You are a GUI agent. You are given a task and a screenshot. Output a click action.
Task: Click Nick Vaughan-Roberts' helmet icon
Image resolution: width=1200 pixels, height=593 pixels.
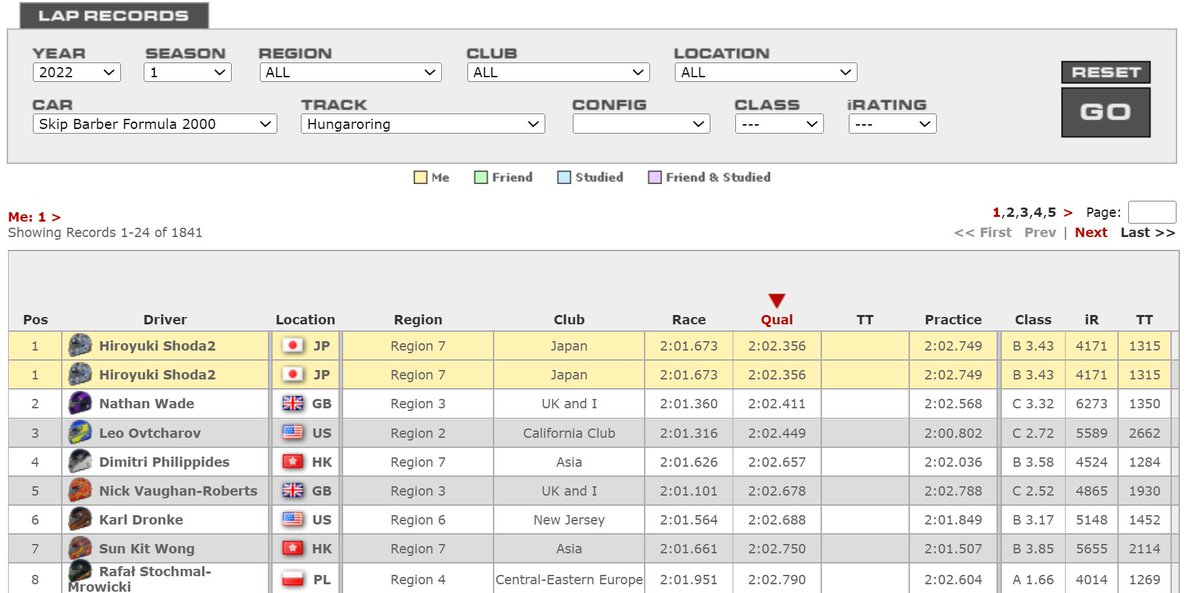[x=80, y=491]
